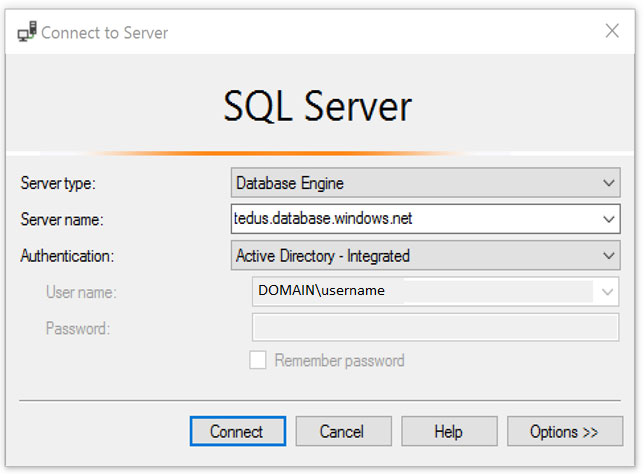644x474 pixels.
Task: Expand the User name dropdown arrow
Action: tap(608, 292)
